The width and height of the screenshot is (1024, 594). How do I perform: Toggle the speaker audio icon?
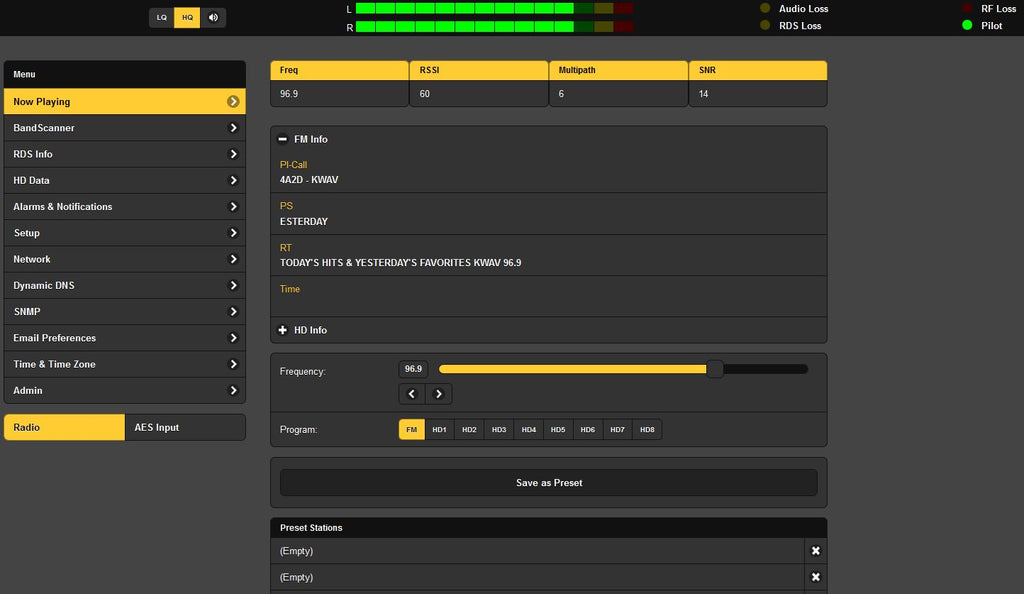pos(213,18)
